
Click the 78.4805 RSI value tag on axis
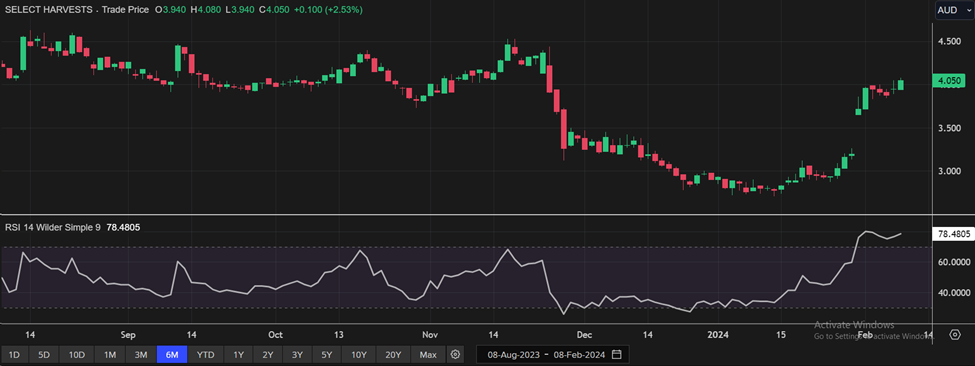click(953, 234)
